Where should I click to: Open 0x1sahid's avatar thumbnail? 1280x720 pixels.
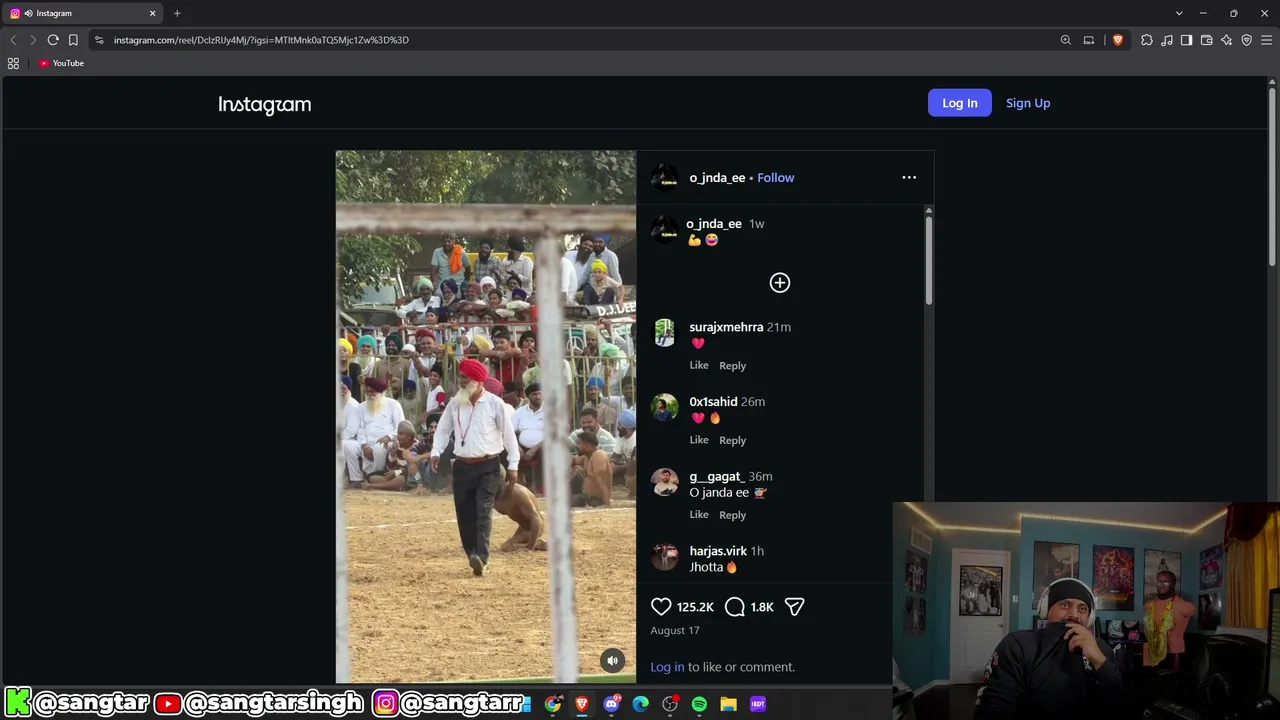point(665,408)
